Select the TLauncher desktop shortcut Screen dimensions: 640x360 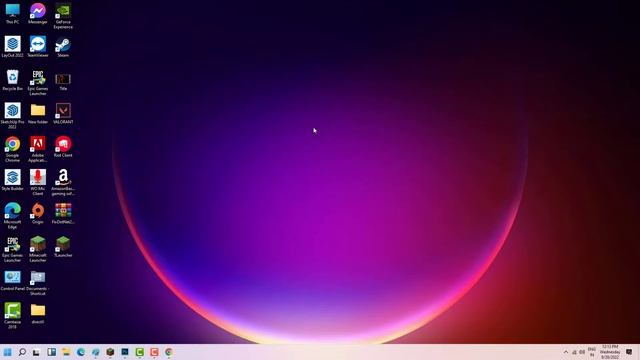[x=63, y=247]
